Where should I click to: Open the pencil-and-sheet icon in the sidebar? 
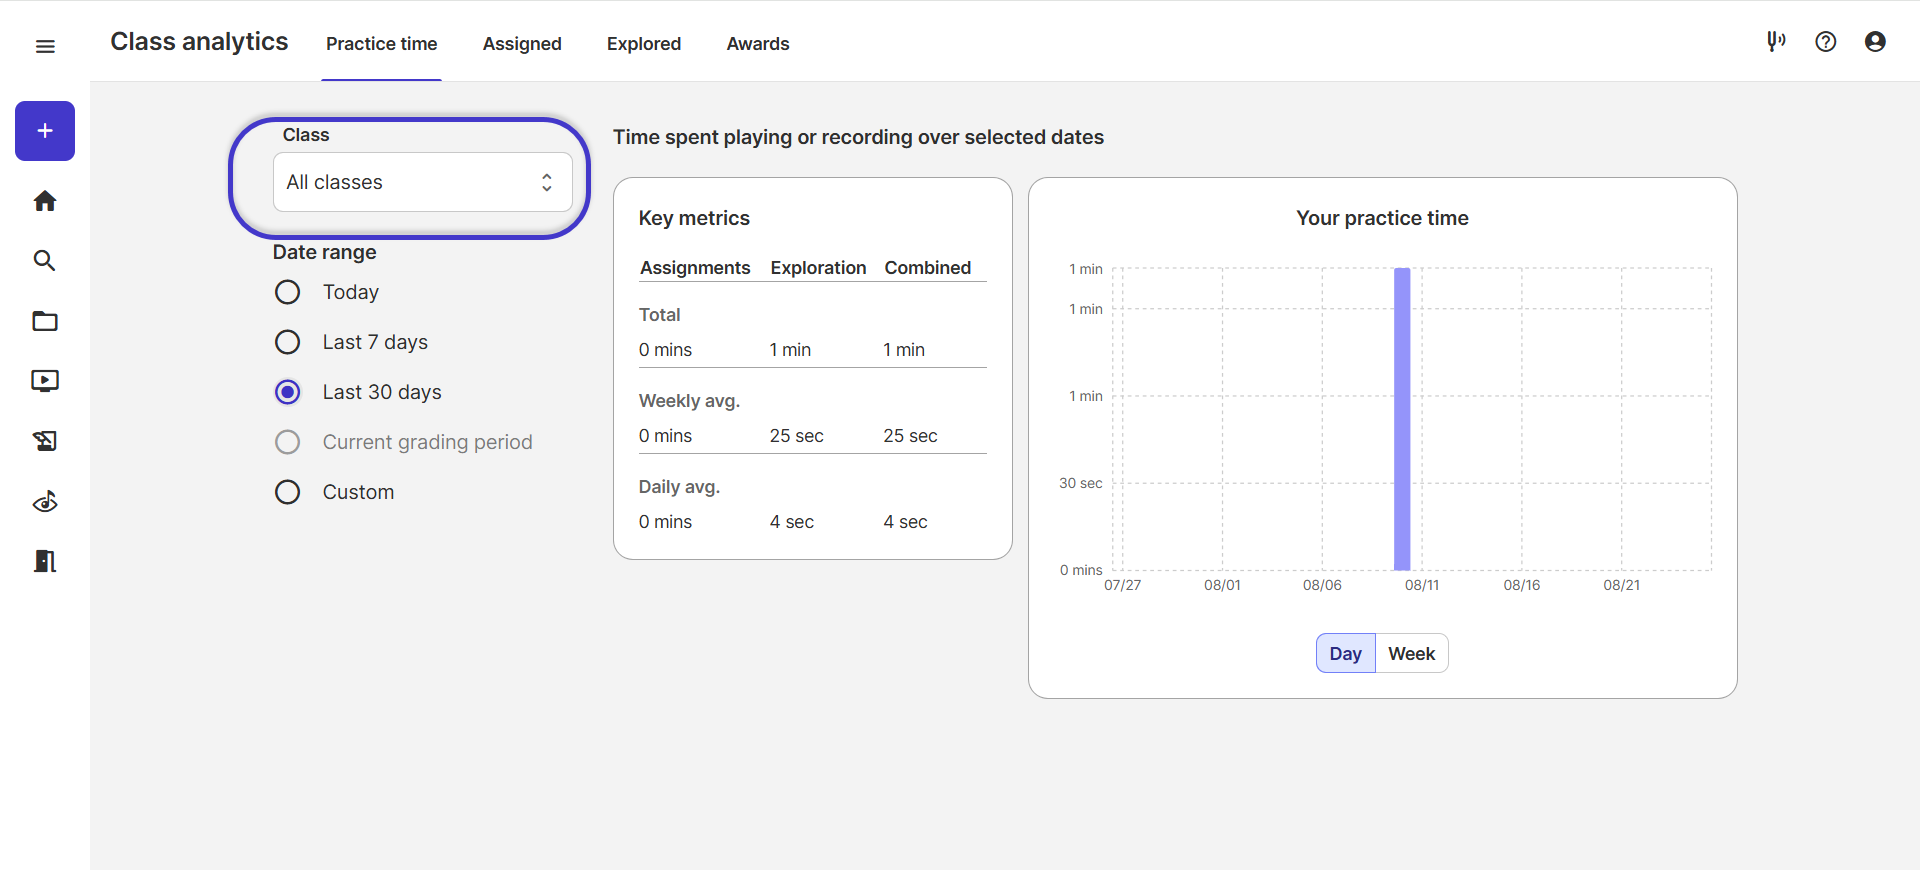click(x=45, y=441)
